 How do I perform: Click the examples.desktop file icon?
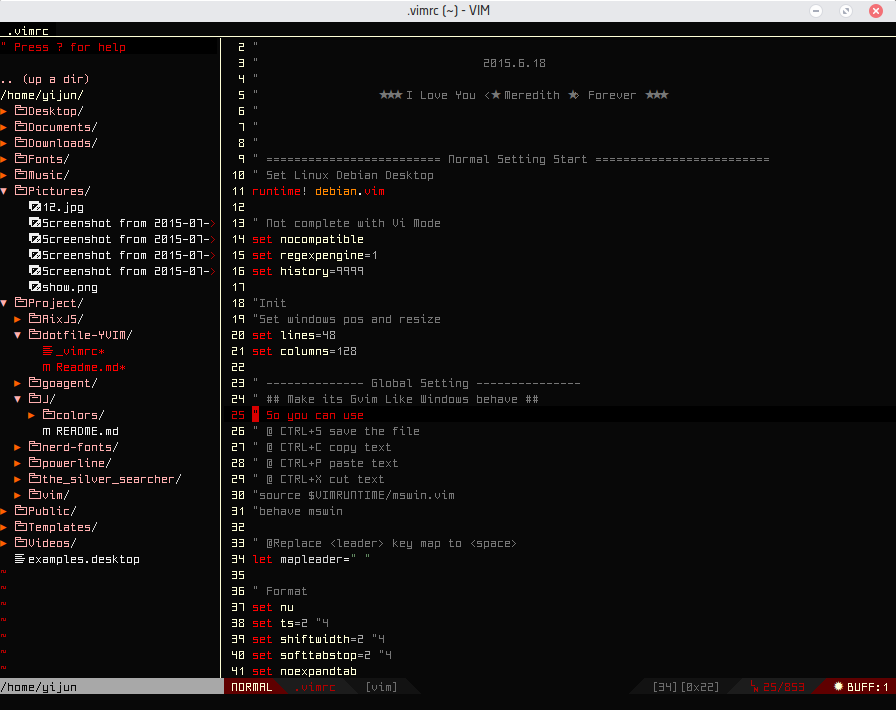tap(20, 559)
